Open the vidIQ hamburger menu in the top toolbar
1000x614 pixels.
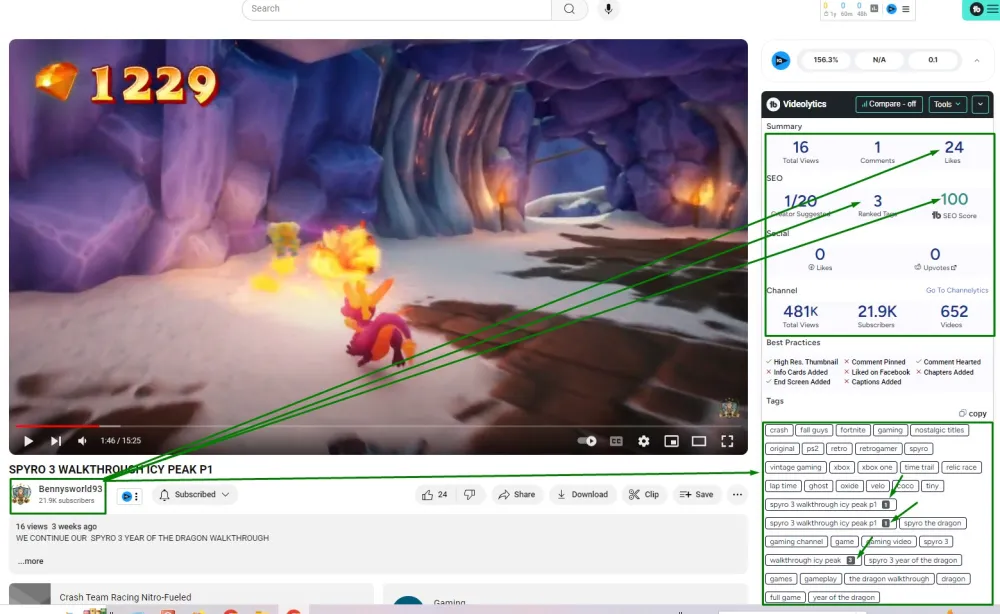pyautogui.click(x=906, y=9)
